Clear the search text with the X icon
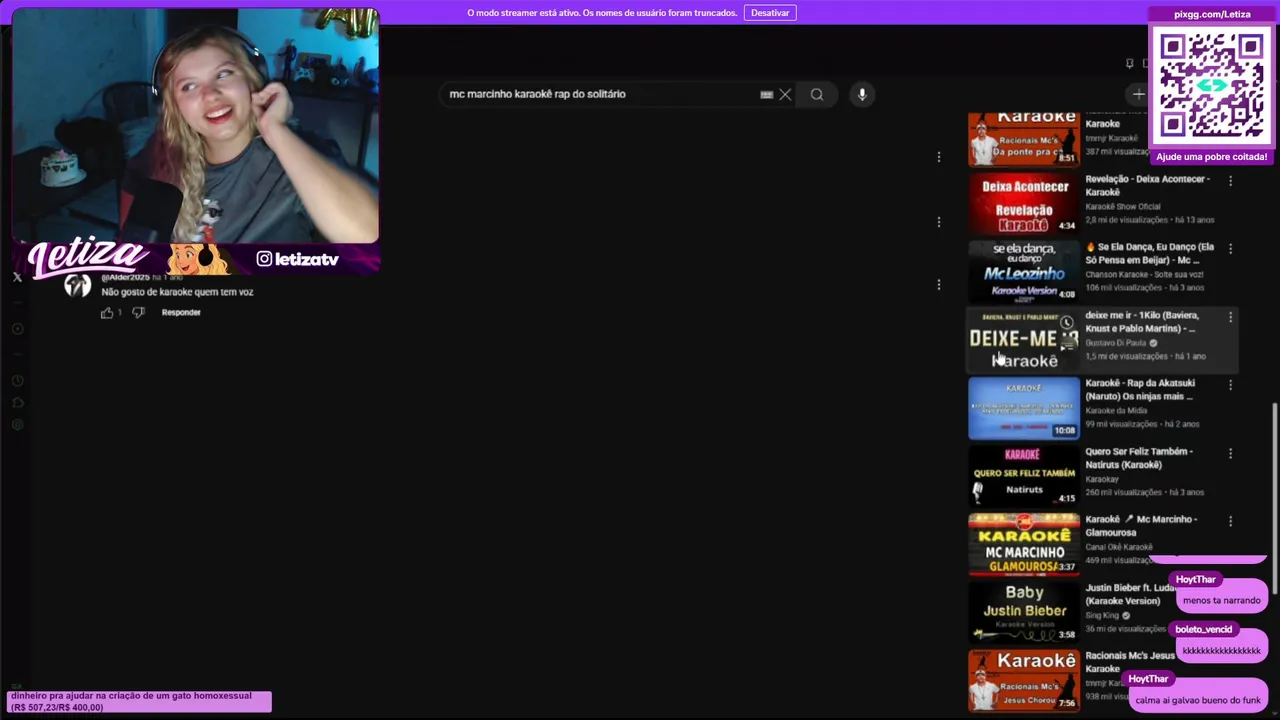 point(785,95)
